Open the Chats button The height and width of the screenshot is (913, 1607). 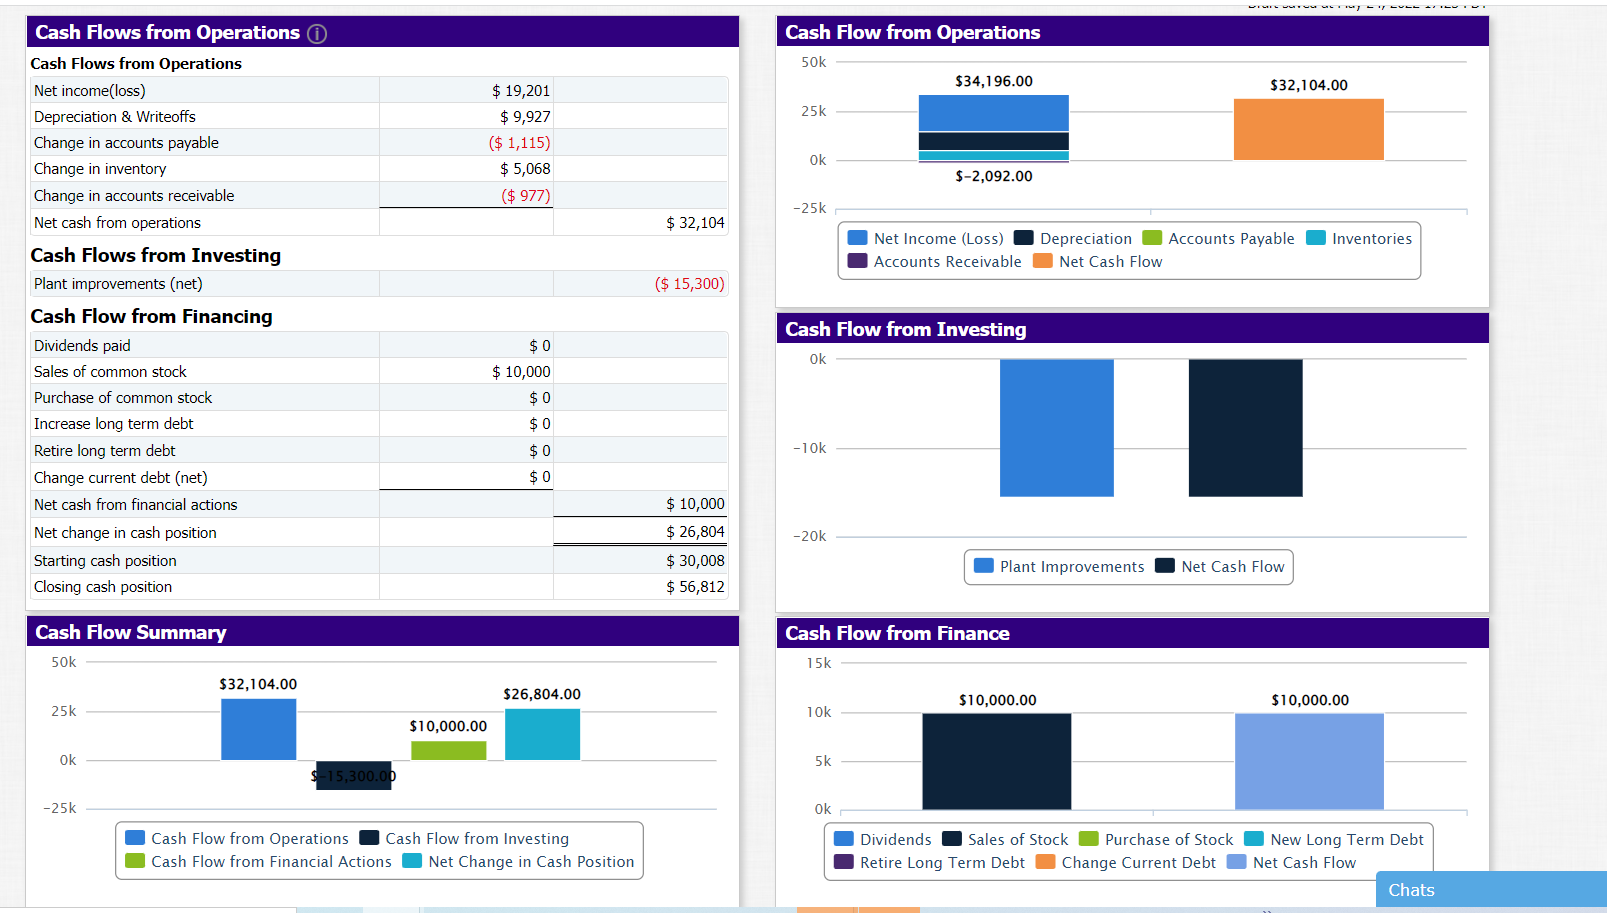(1491, 889)
